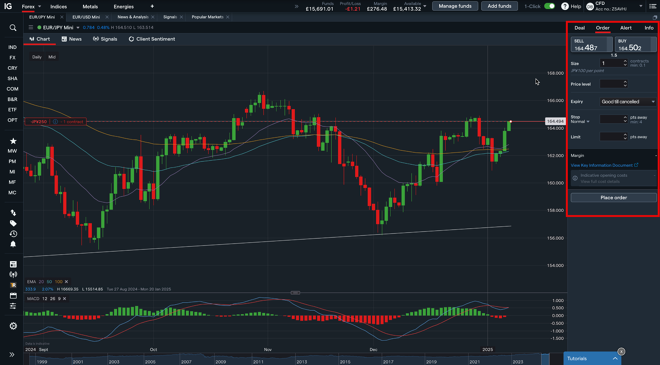Open the signals broadcast icon in sidebar
660x365 pixels.
13,274
